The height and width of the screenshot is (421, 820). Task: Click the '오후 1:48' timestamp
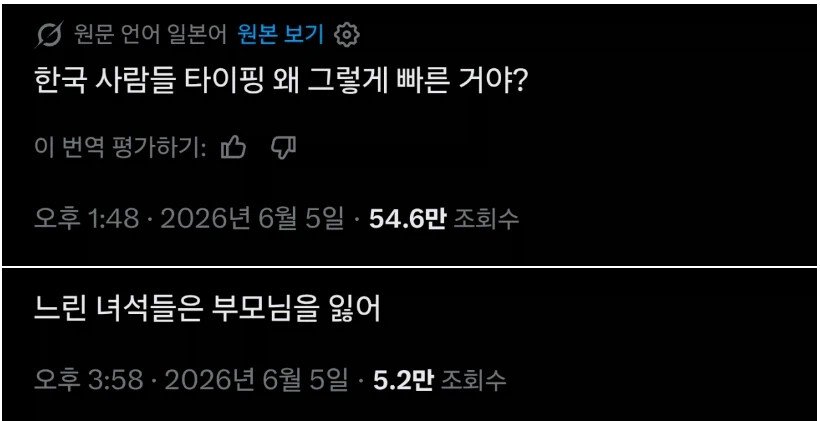coord(87,219)
